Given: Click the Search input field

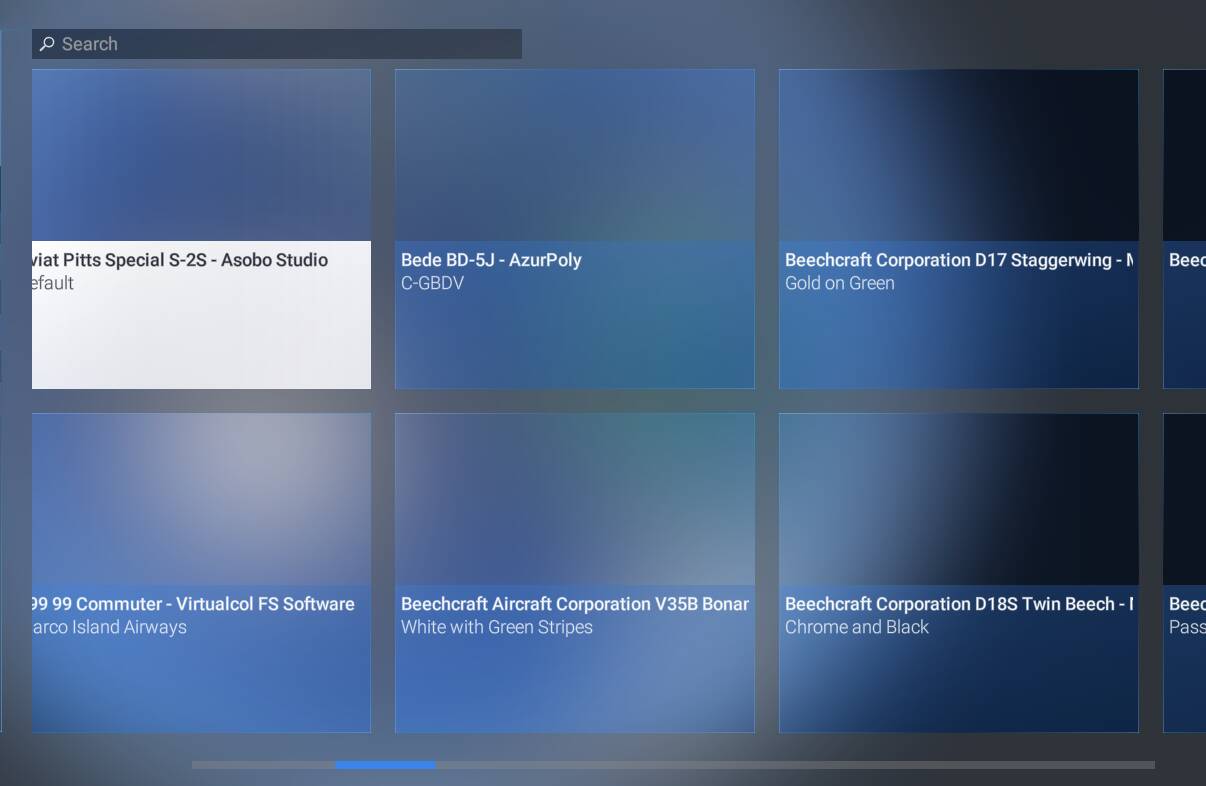Looking at the screenshot, I should (277, 44).
